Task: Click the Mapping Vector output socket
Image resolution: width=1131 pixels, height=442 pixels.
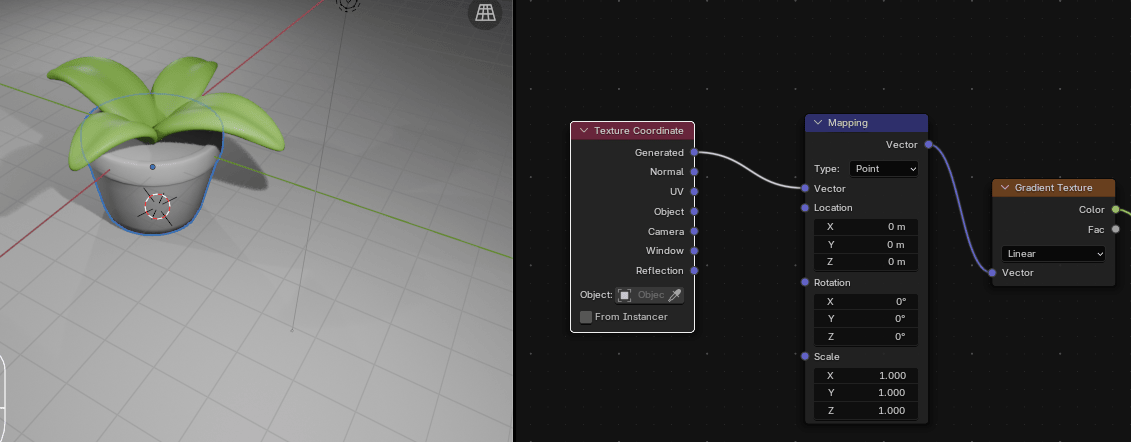Action: point(928,145)
